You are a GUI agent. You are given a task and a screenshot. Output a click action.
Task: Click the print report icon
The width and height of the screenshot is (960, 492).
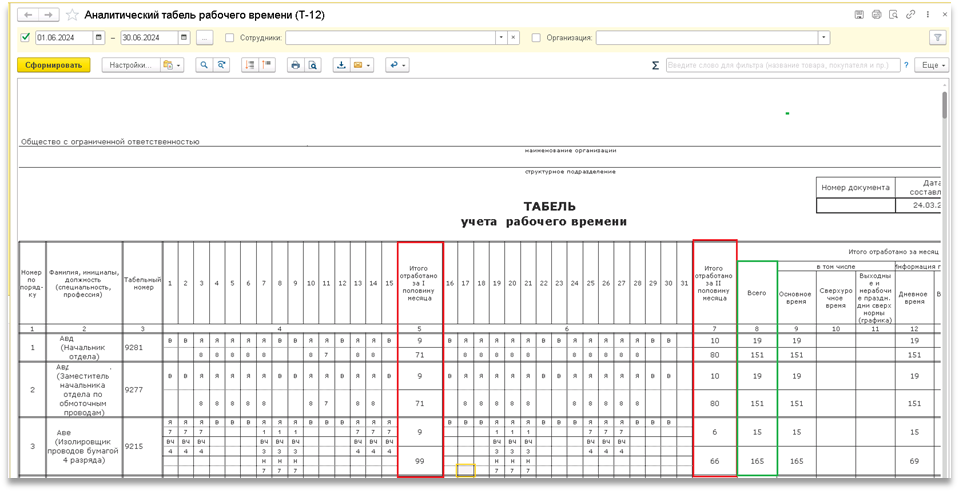(x=295, y=65)
